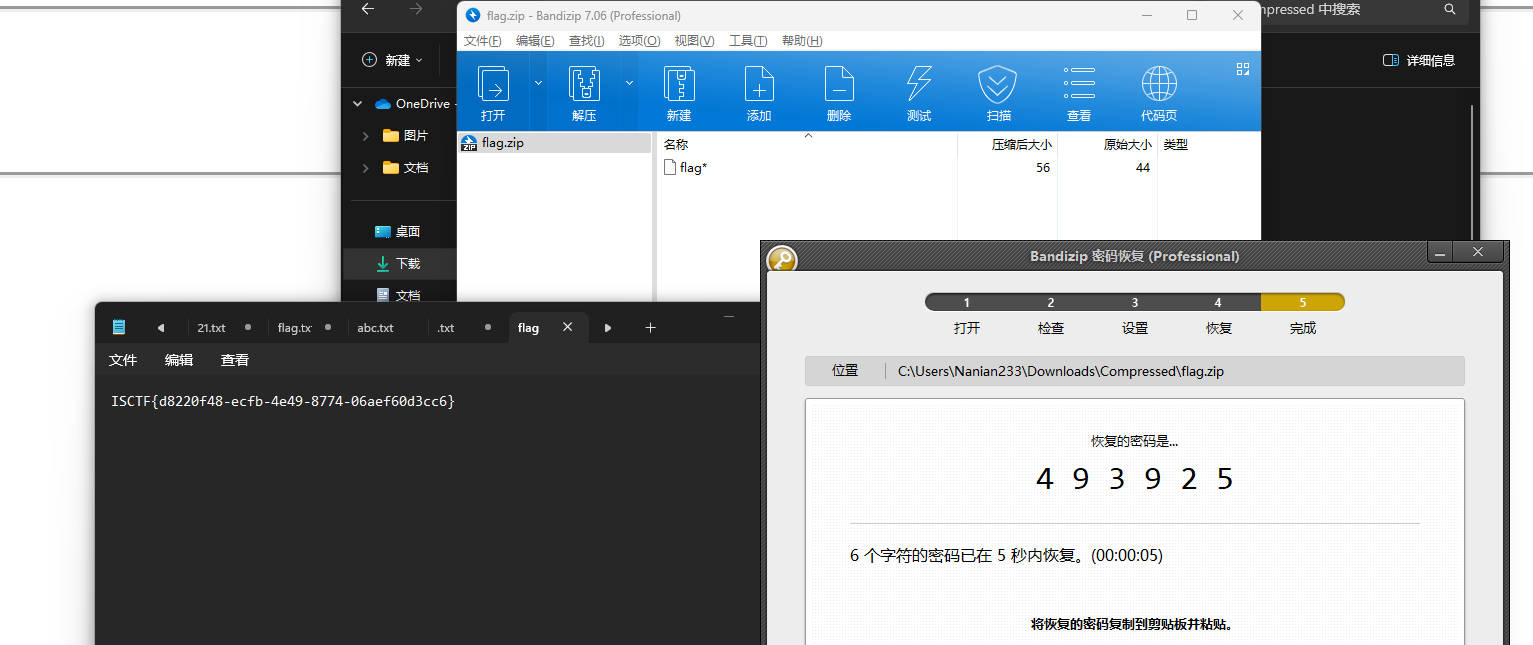Click the grid layout icon in Bandizip toolbar
1533x645 pixels.
pos(1243,69)
